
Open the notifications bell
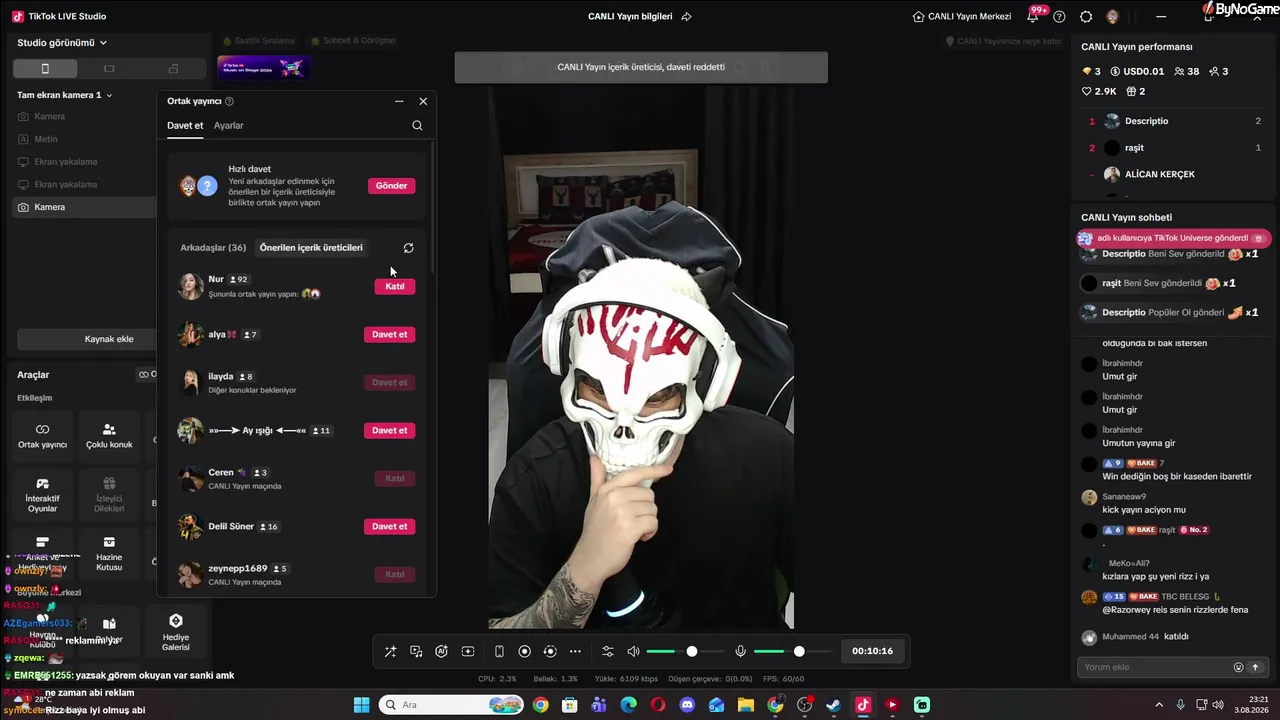click(1033, 17)
